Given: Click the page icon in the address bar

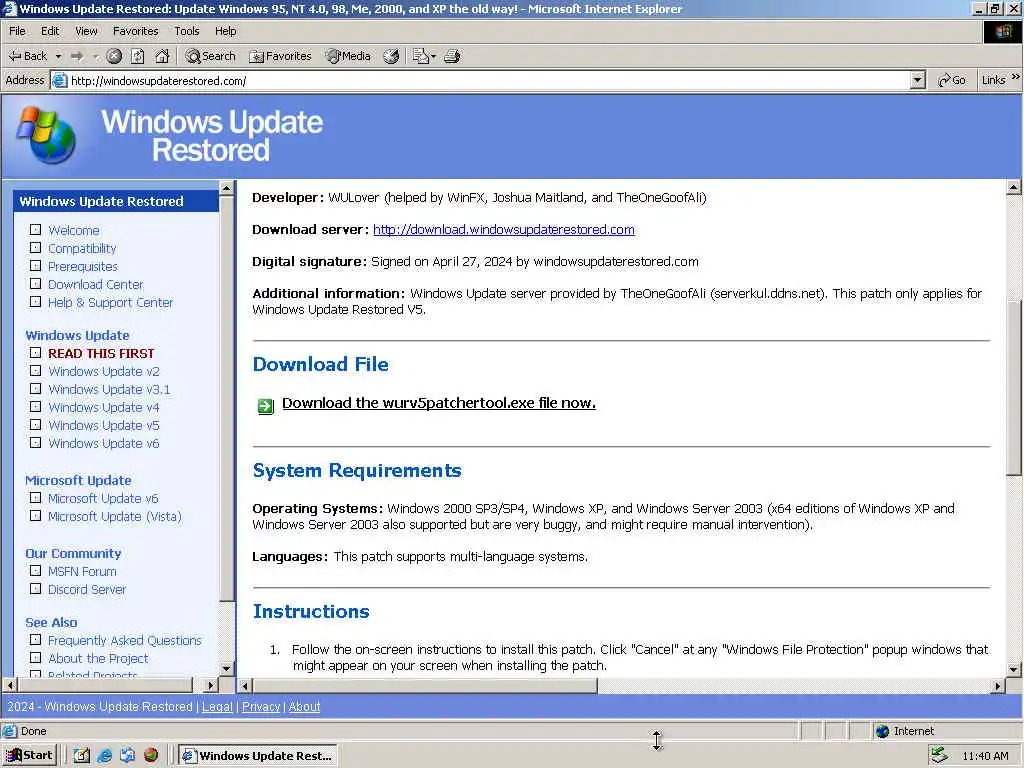Looking at the screenshot, I should click(x=59, y=80).
